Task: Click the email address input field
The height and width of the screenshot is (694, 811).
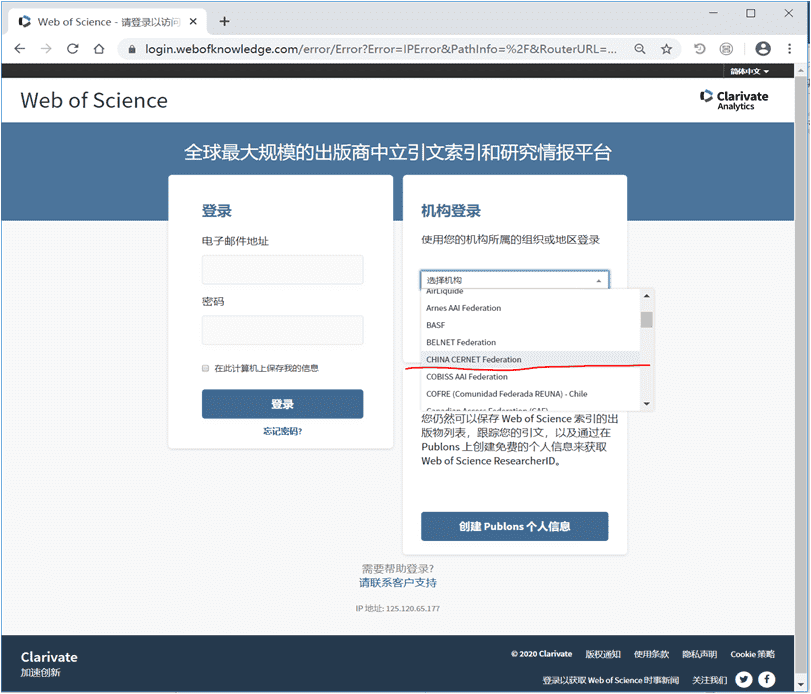Action: (x=282, y=270)
